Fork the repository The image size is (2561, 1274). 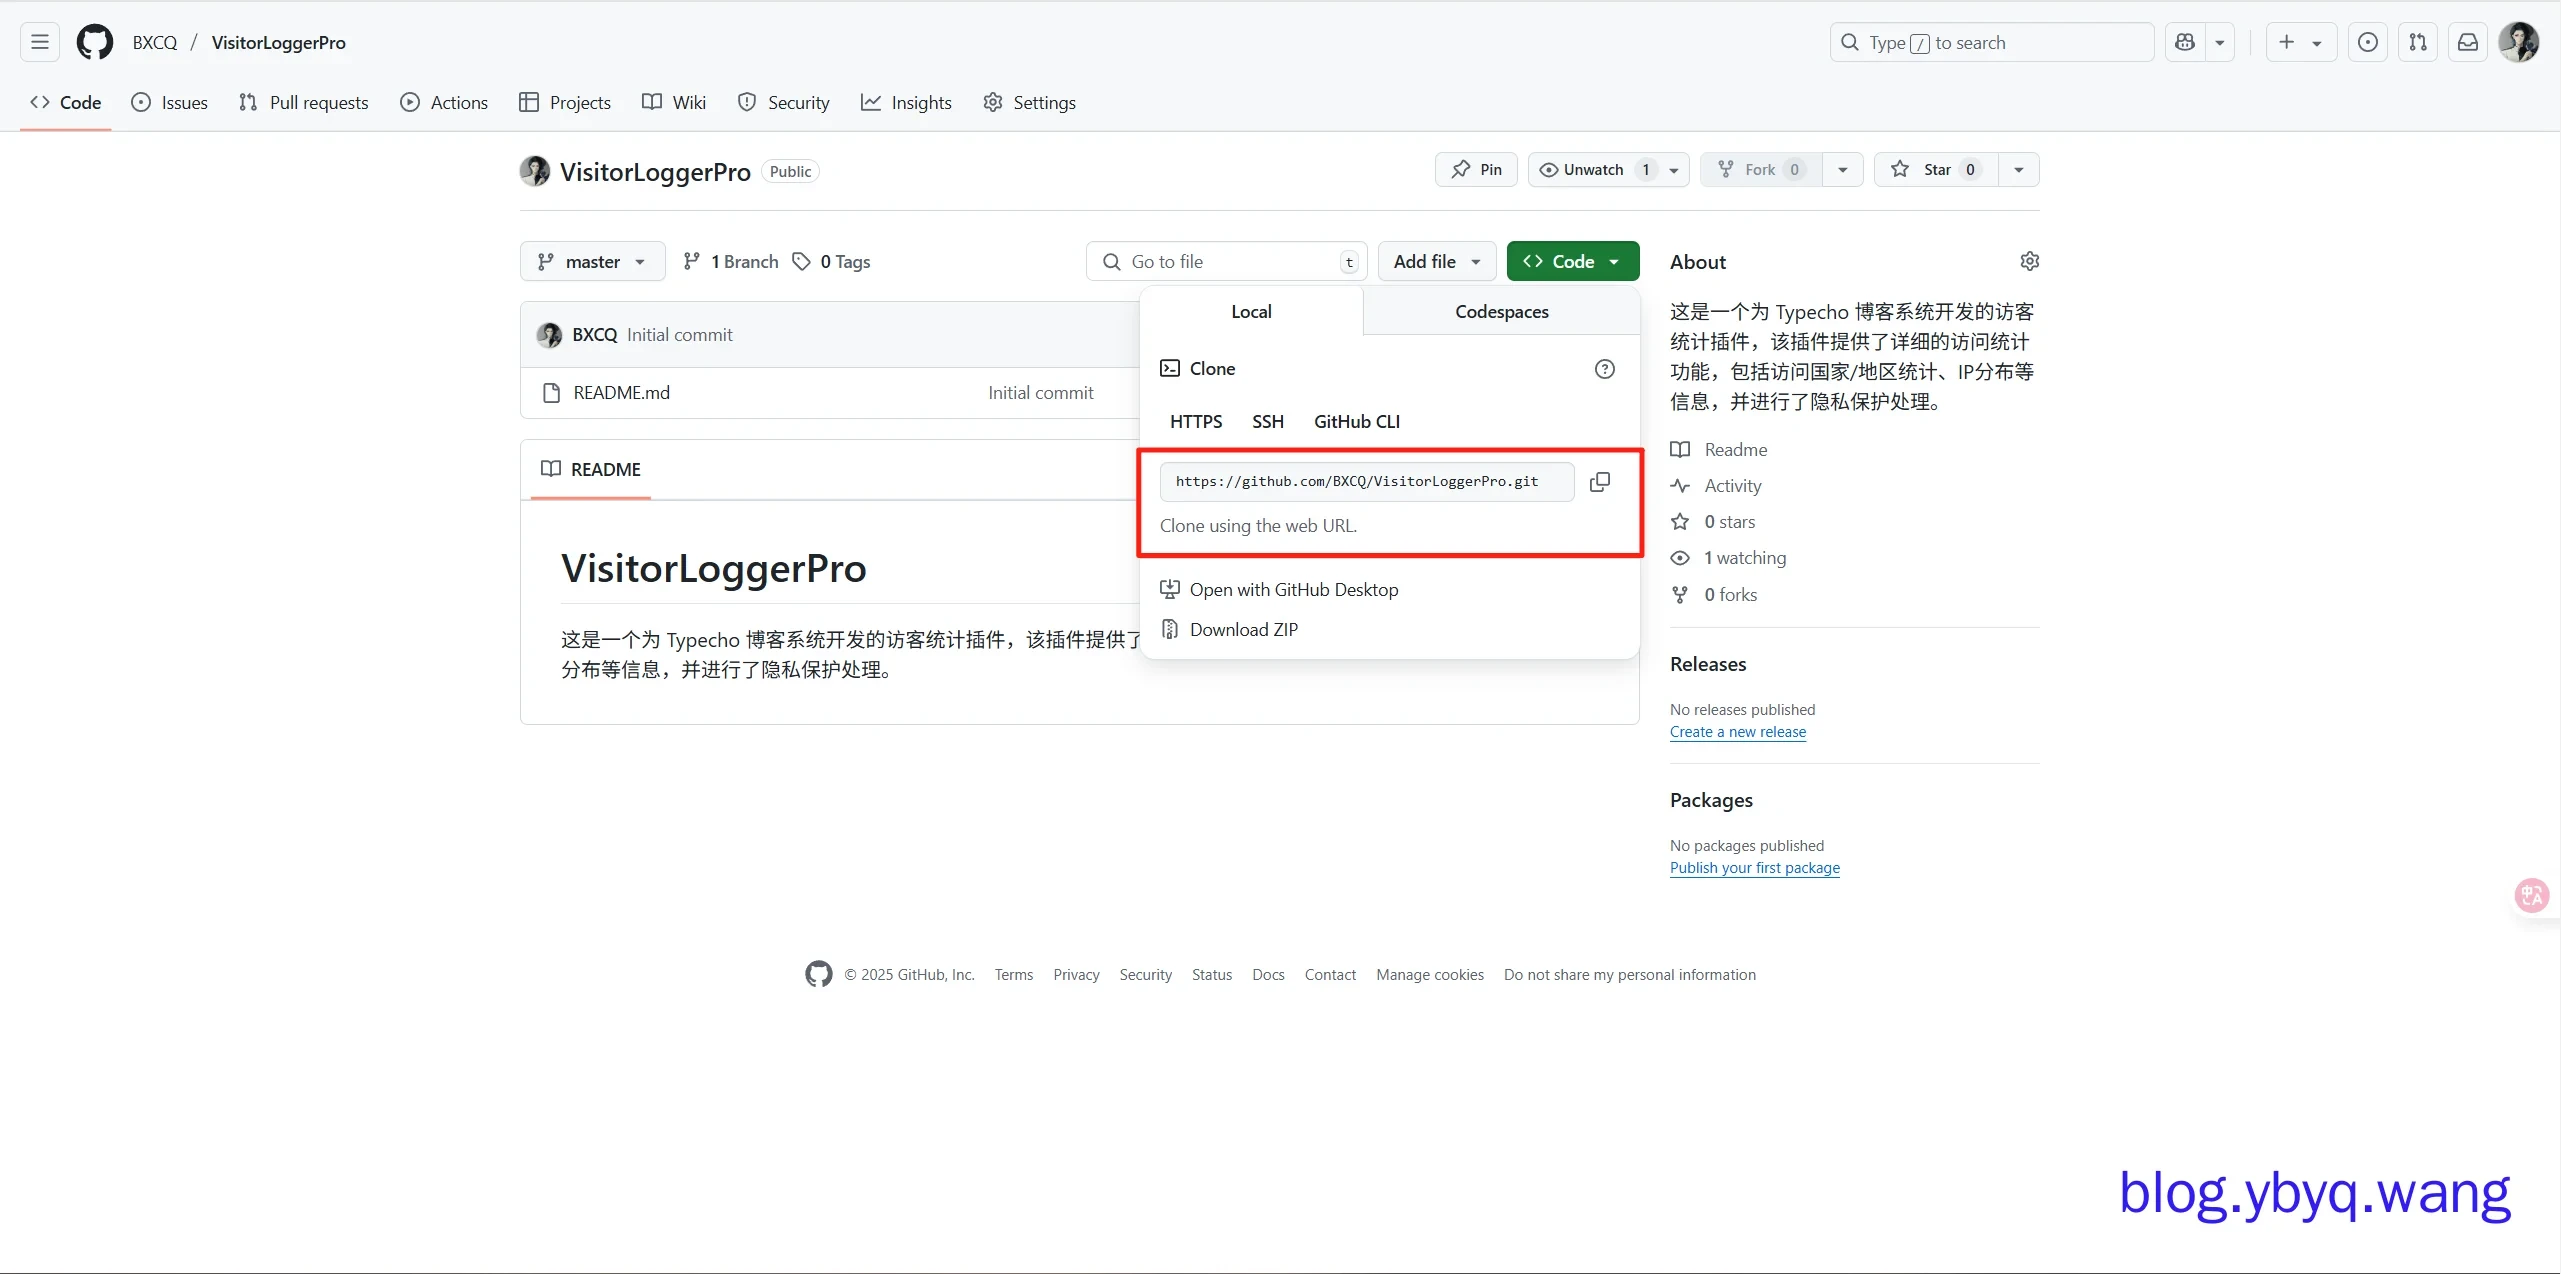click(x=1760, y=169)
